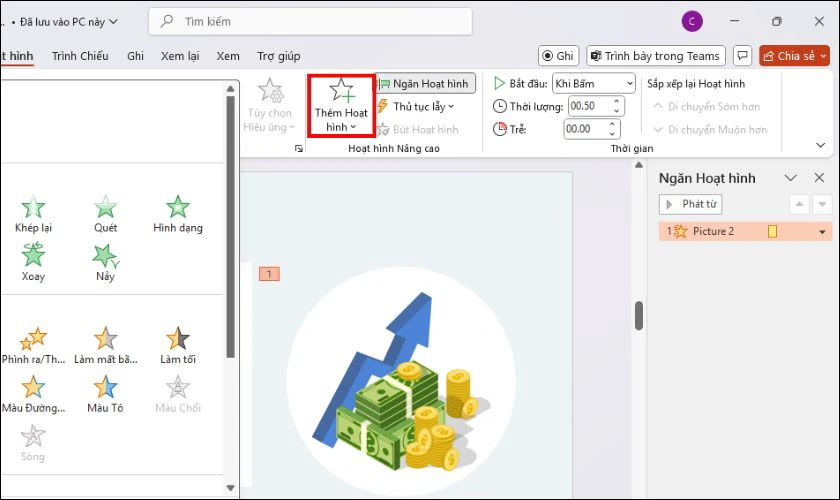Open the Trình Chiếu tab
The image size is (840, 500).
point(80,56)
